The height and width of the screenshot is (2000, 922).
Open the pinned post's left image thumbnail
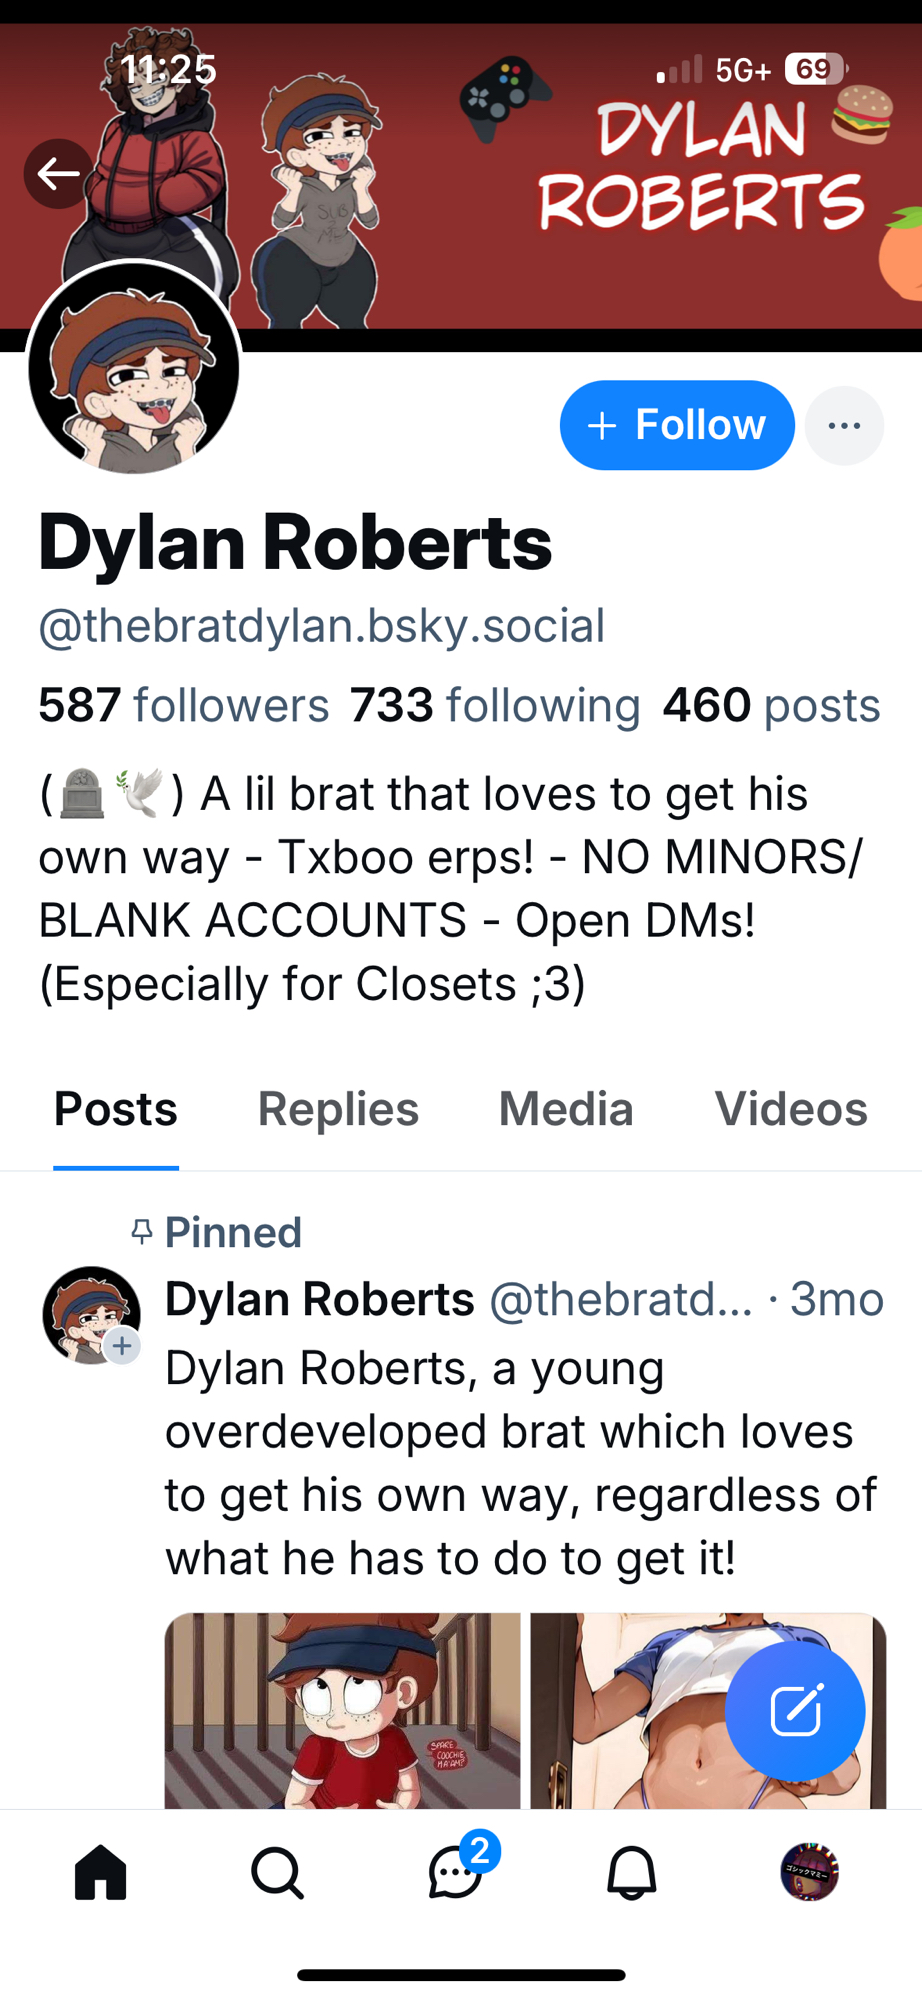click(343, 1710)
